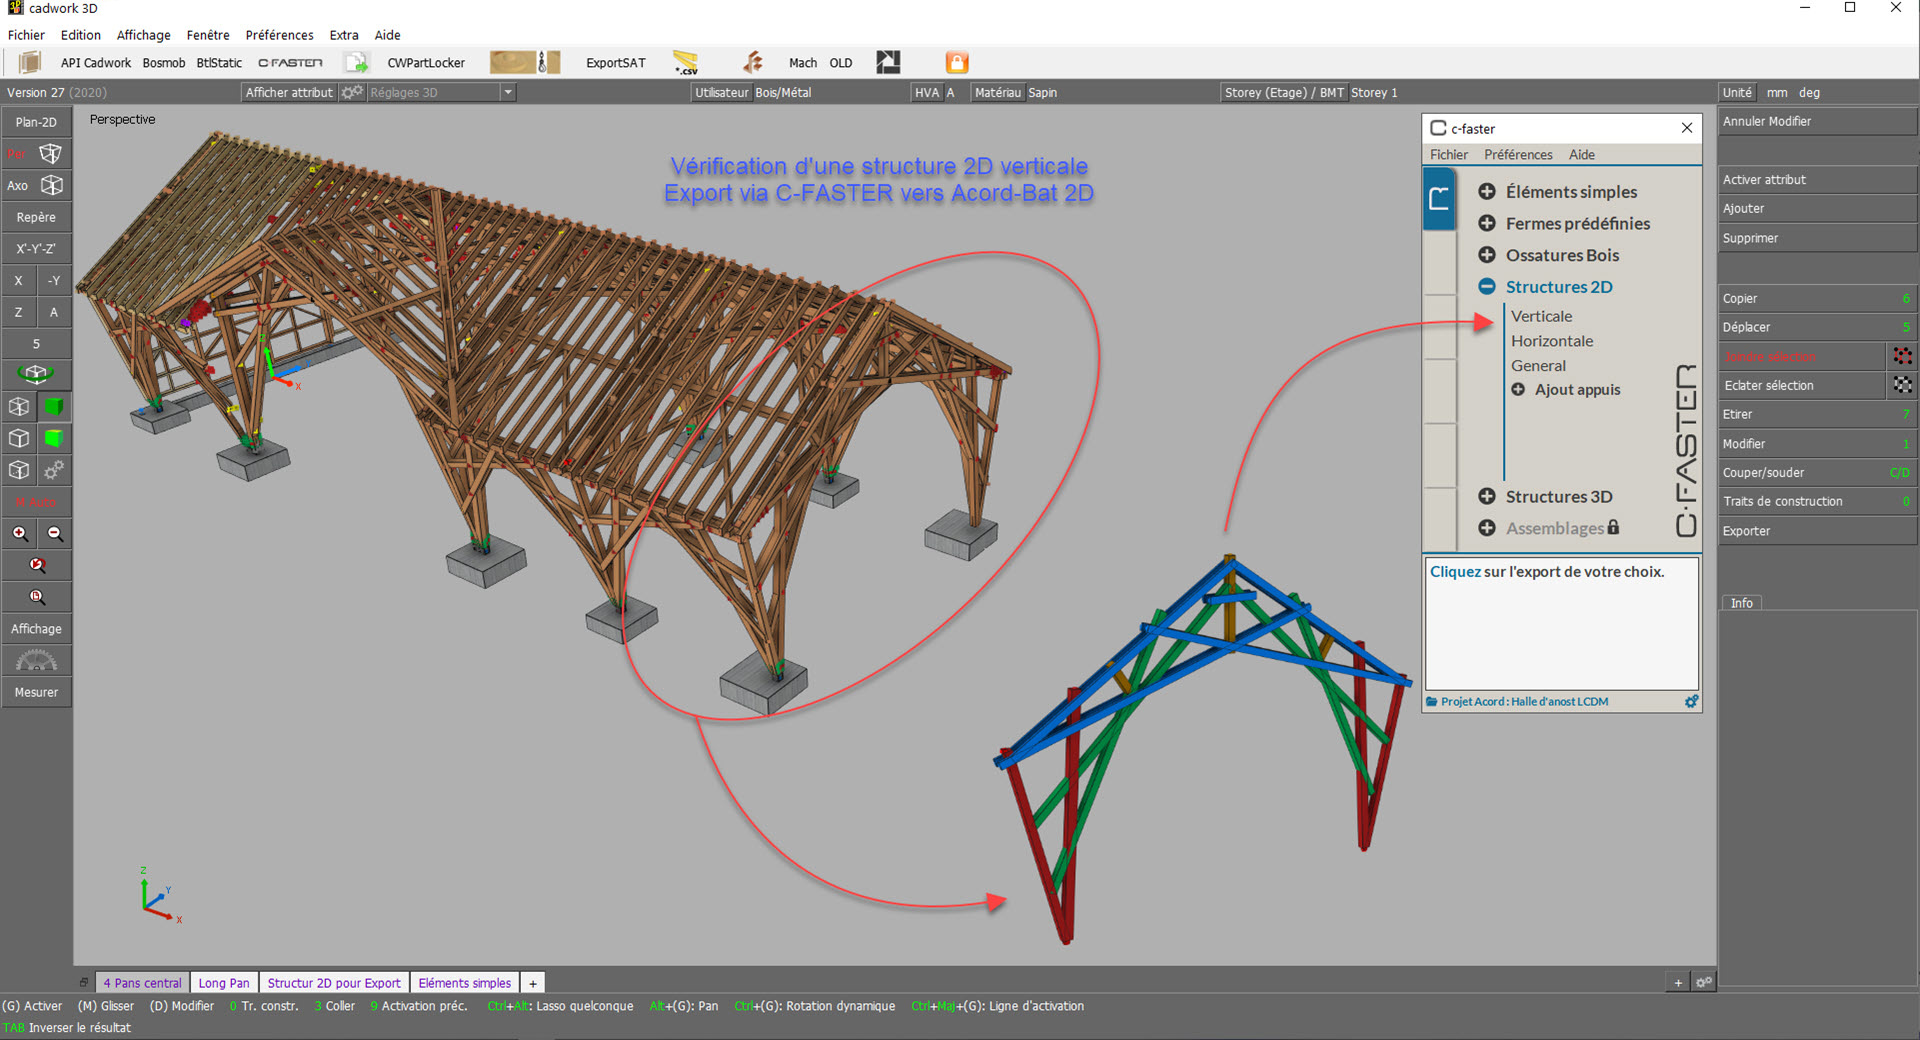This screenshot has width=1920, height=1040.
Task: Click the thermometer wood icon
Action: (548, 62)
